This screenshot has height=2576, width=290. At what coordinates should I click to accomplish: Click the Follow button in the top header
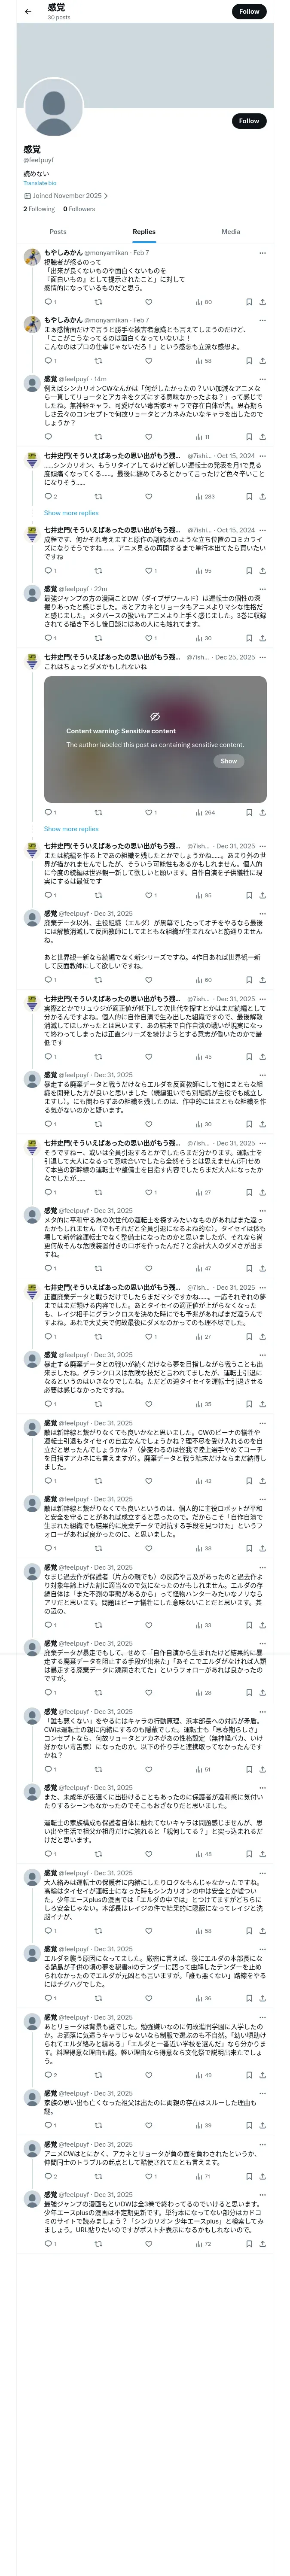click(x=249, y=11)
